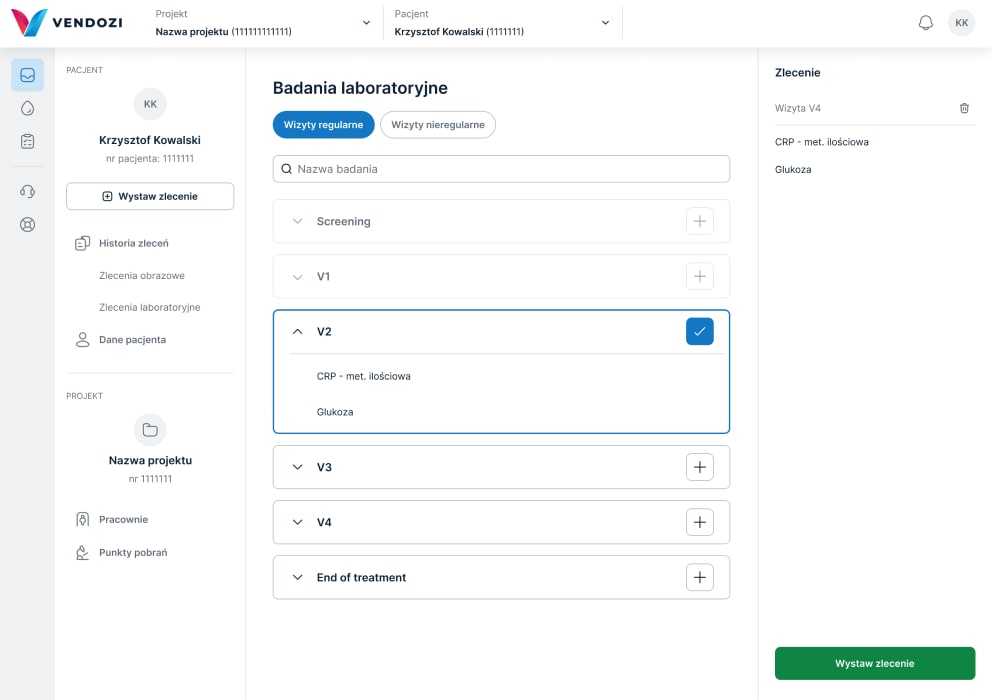The image size is (992, 700).
Task: Switch to Wizyty nieregularne tab
Action: pos(437,125)
